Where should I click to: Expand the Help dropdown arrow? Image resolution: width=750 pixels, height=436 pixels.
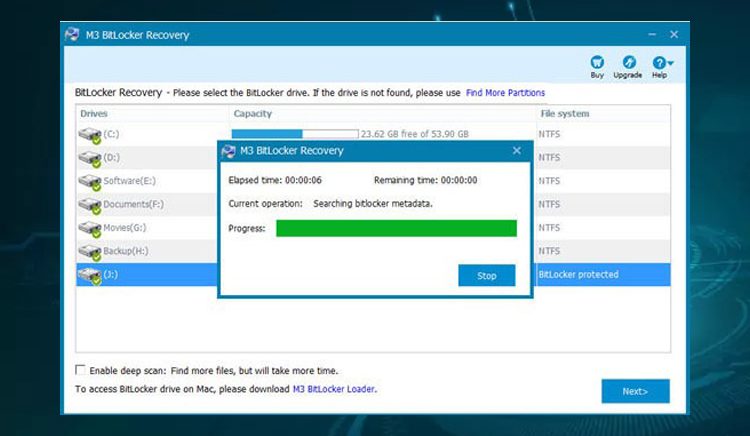tap(671, 63)
